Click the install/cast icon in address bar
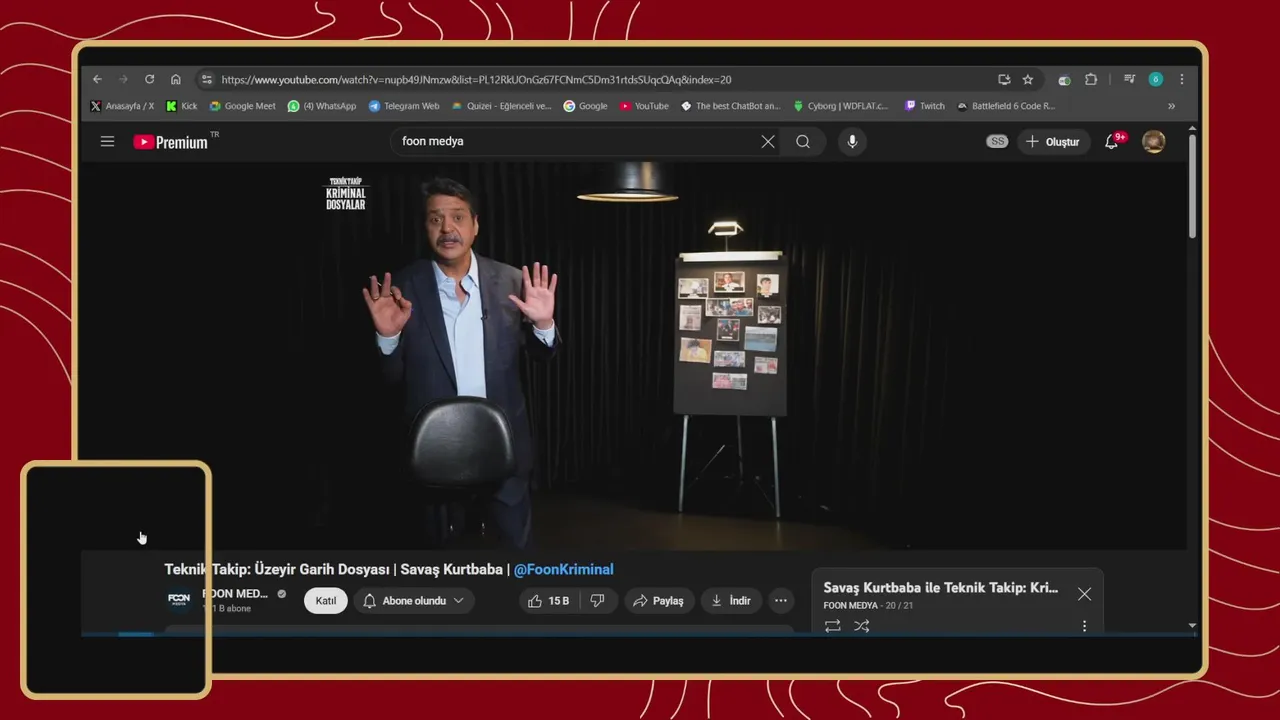 [1004, 80]
